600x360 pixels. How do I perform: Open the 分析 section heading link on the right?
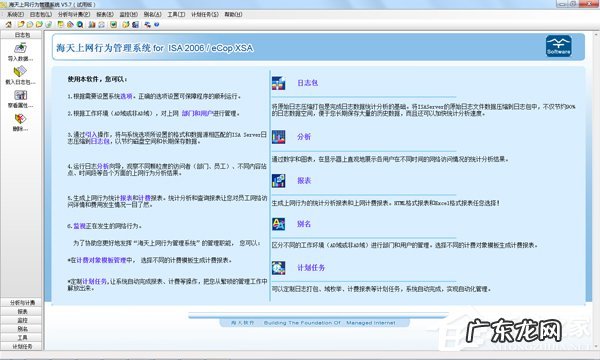(x=304, y=137)
